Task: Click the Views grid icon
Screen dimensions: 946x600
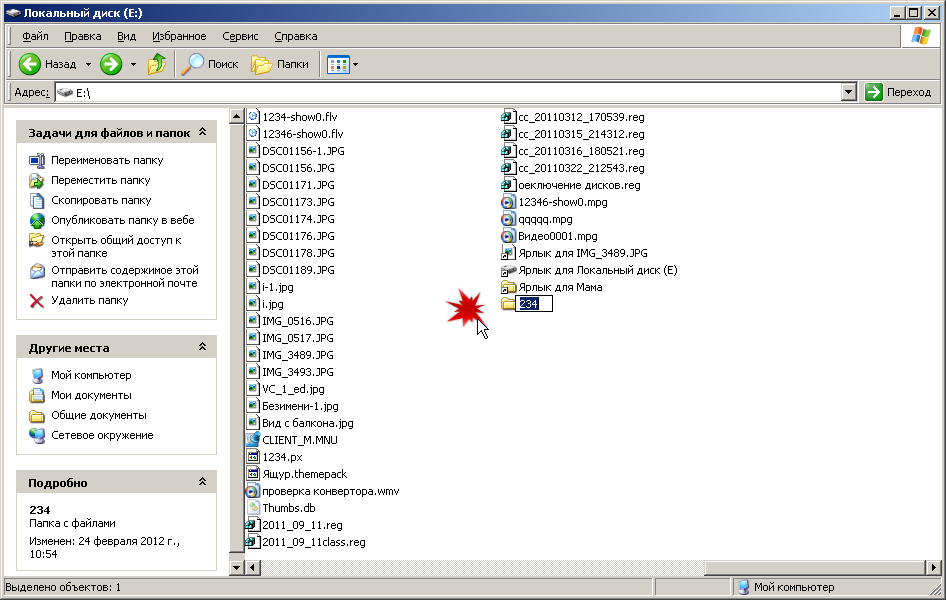Action: coord(338,65)
